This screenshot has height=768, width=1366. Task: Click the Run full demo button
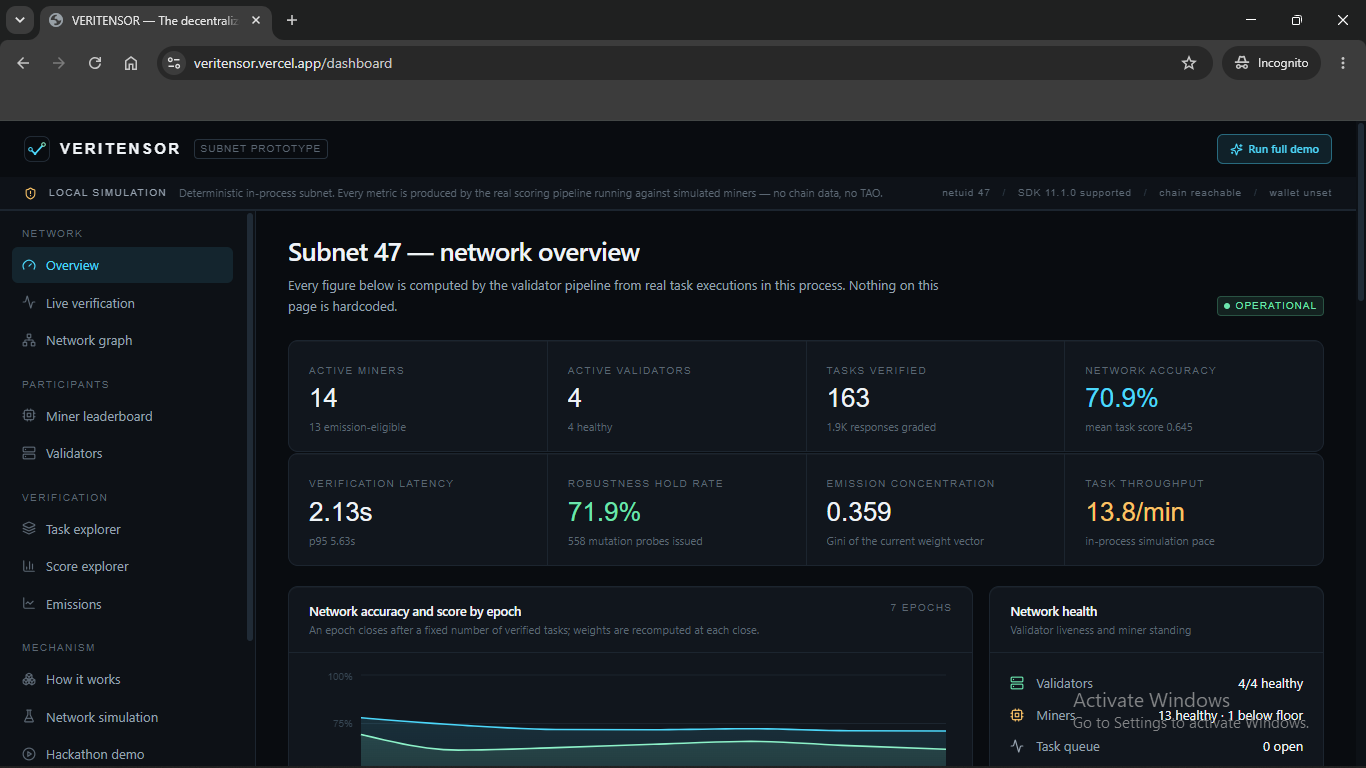[1274, 149]
